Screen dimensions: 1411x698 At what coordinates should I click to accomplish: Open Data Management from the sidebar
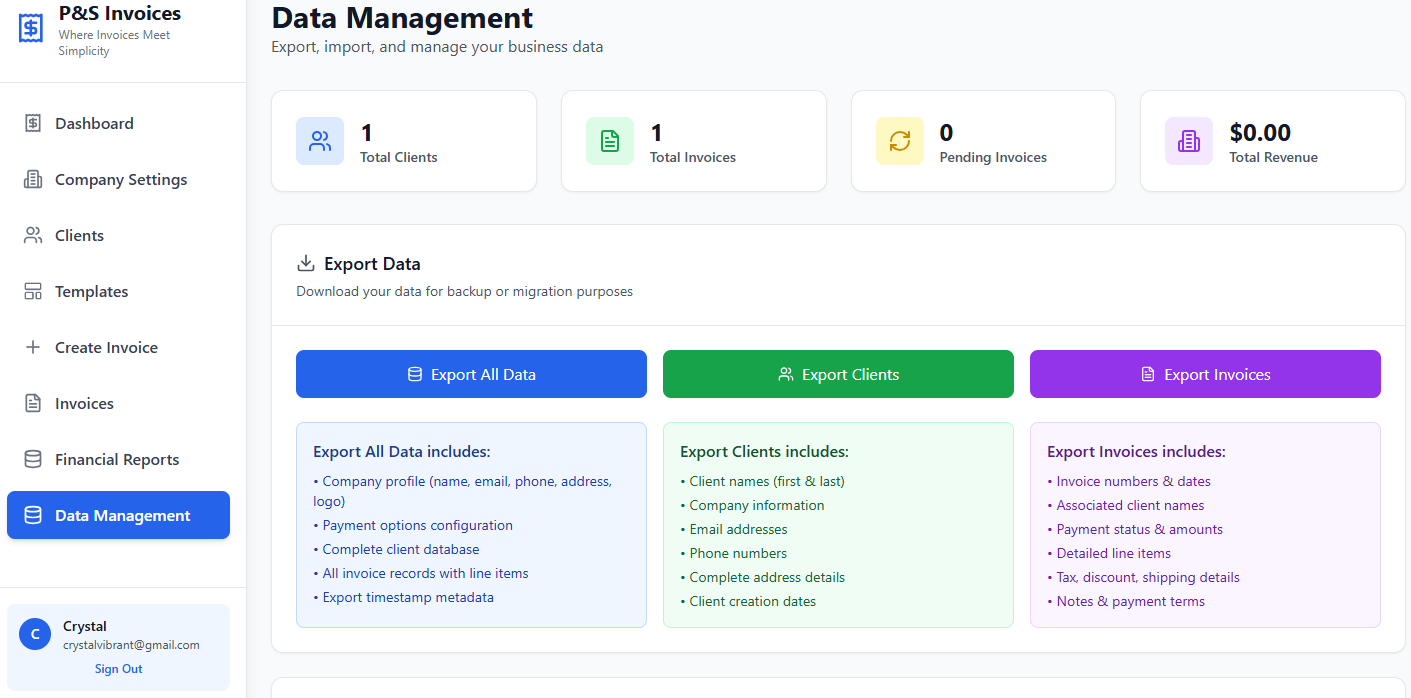(118, 515)
